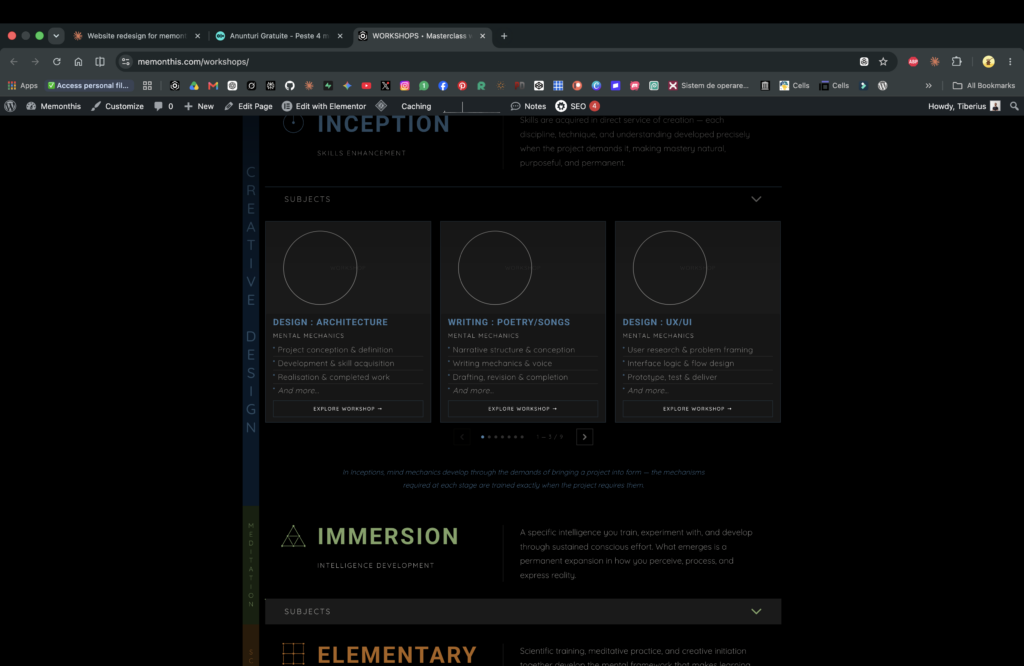The width and height of the screenshot is (1024, 666).
Task: Open Notes in admin bar
Action: coord(528,106)
